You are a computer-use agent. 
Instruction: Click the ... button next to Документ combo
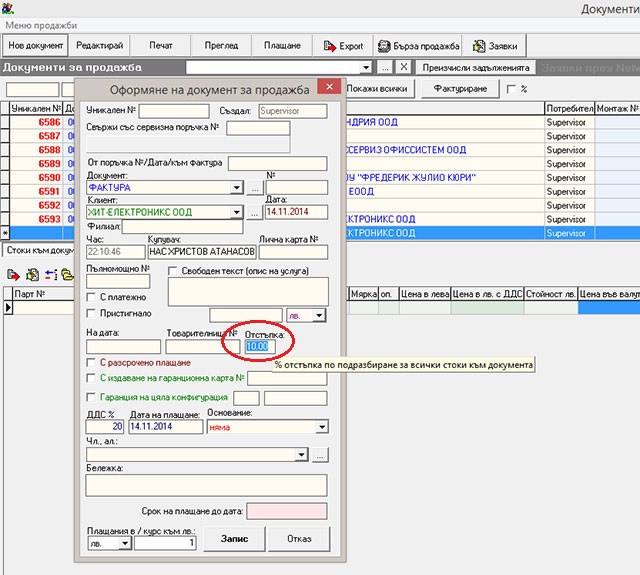pos(255,188)
